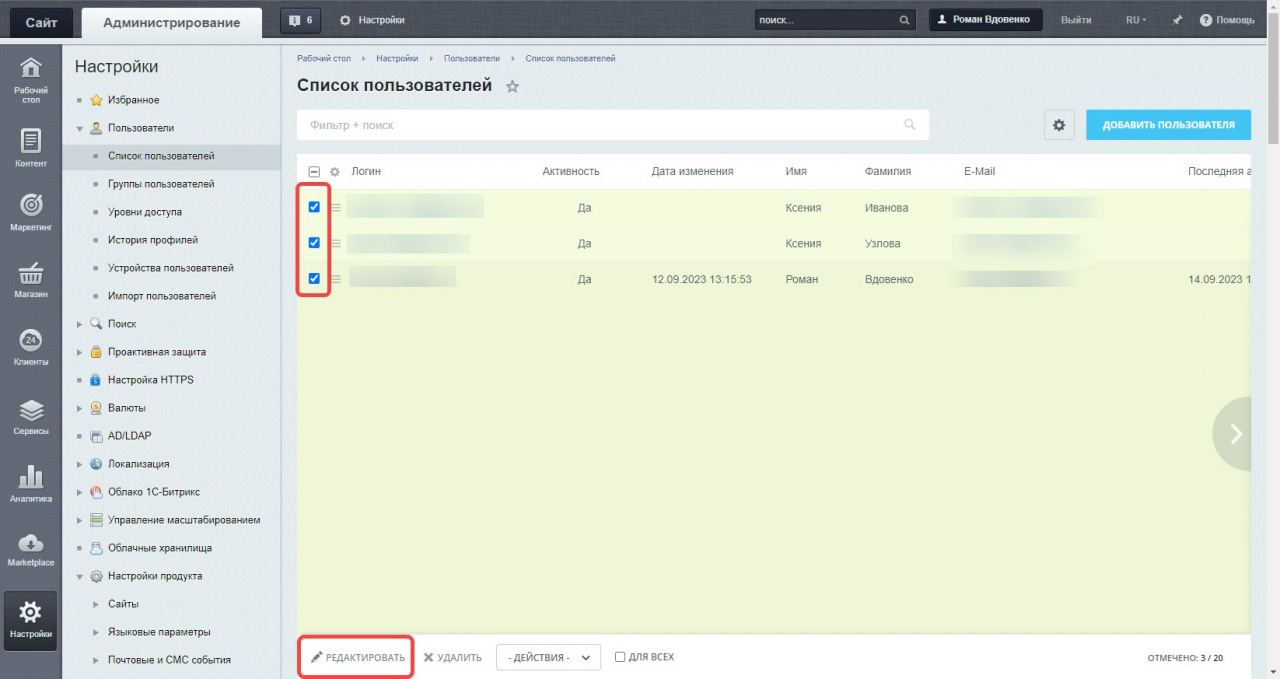1280x679 pixels.
Task: Expand the Облако 1С-Битрикс tree node
Action: (x=80, y=492)
